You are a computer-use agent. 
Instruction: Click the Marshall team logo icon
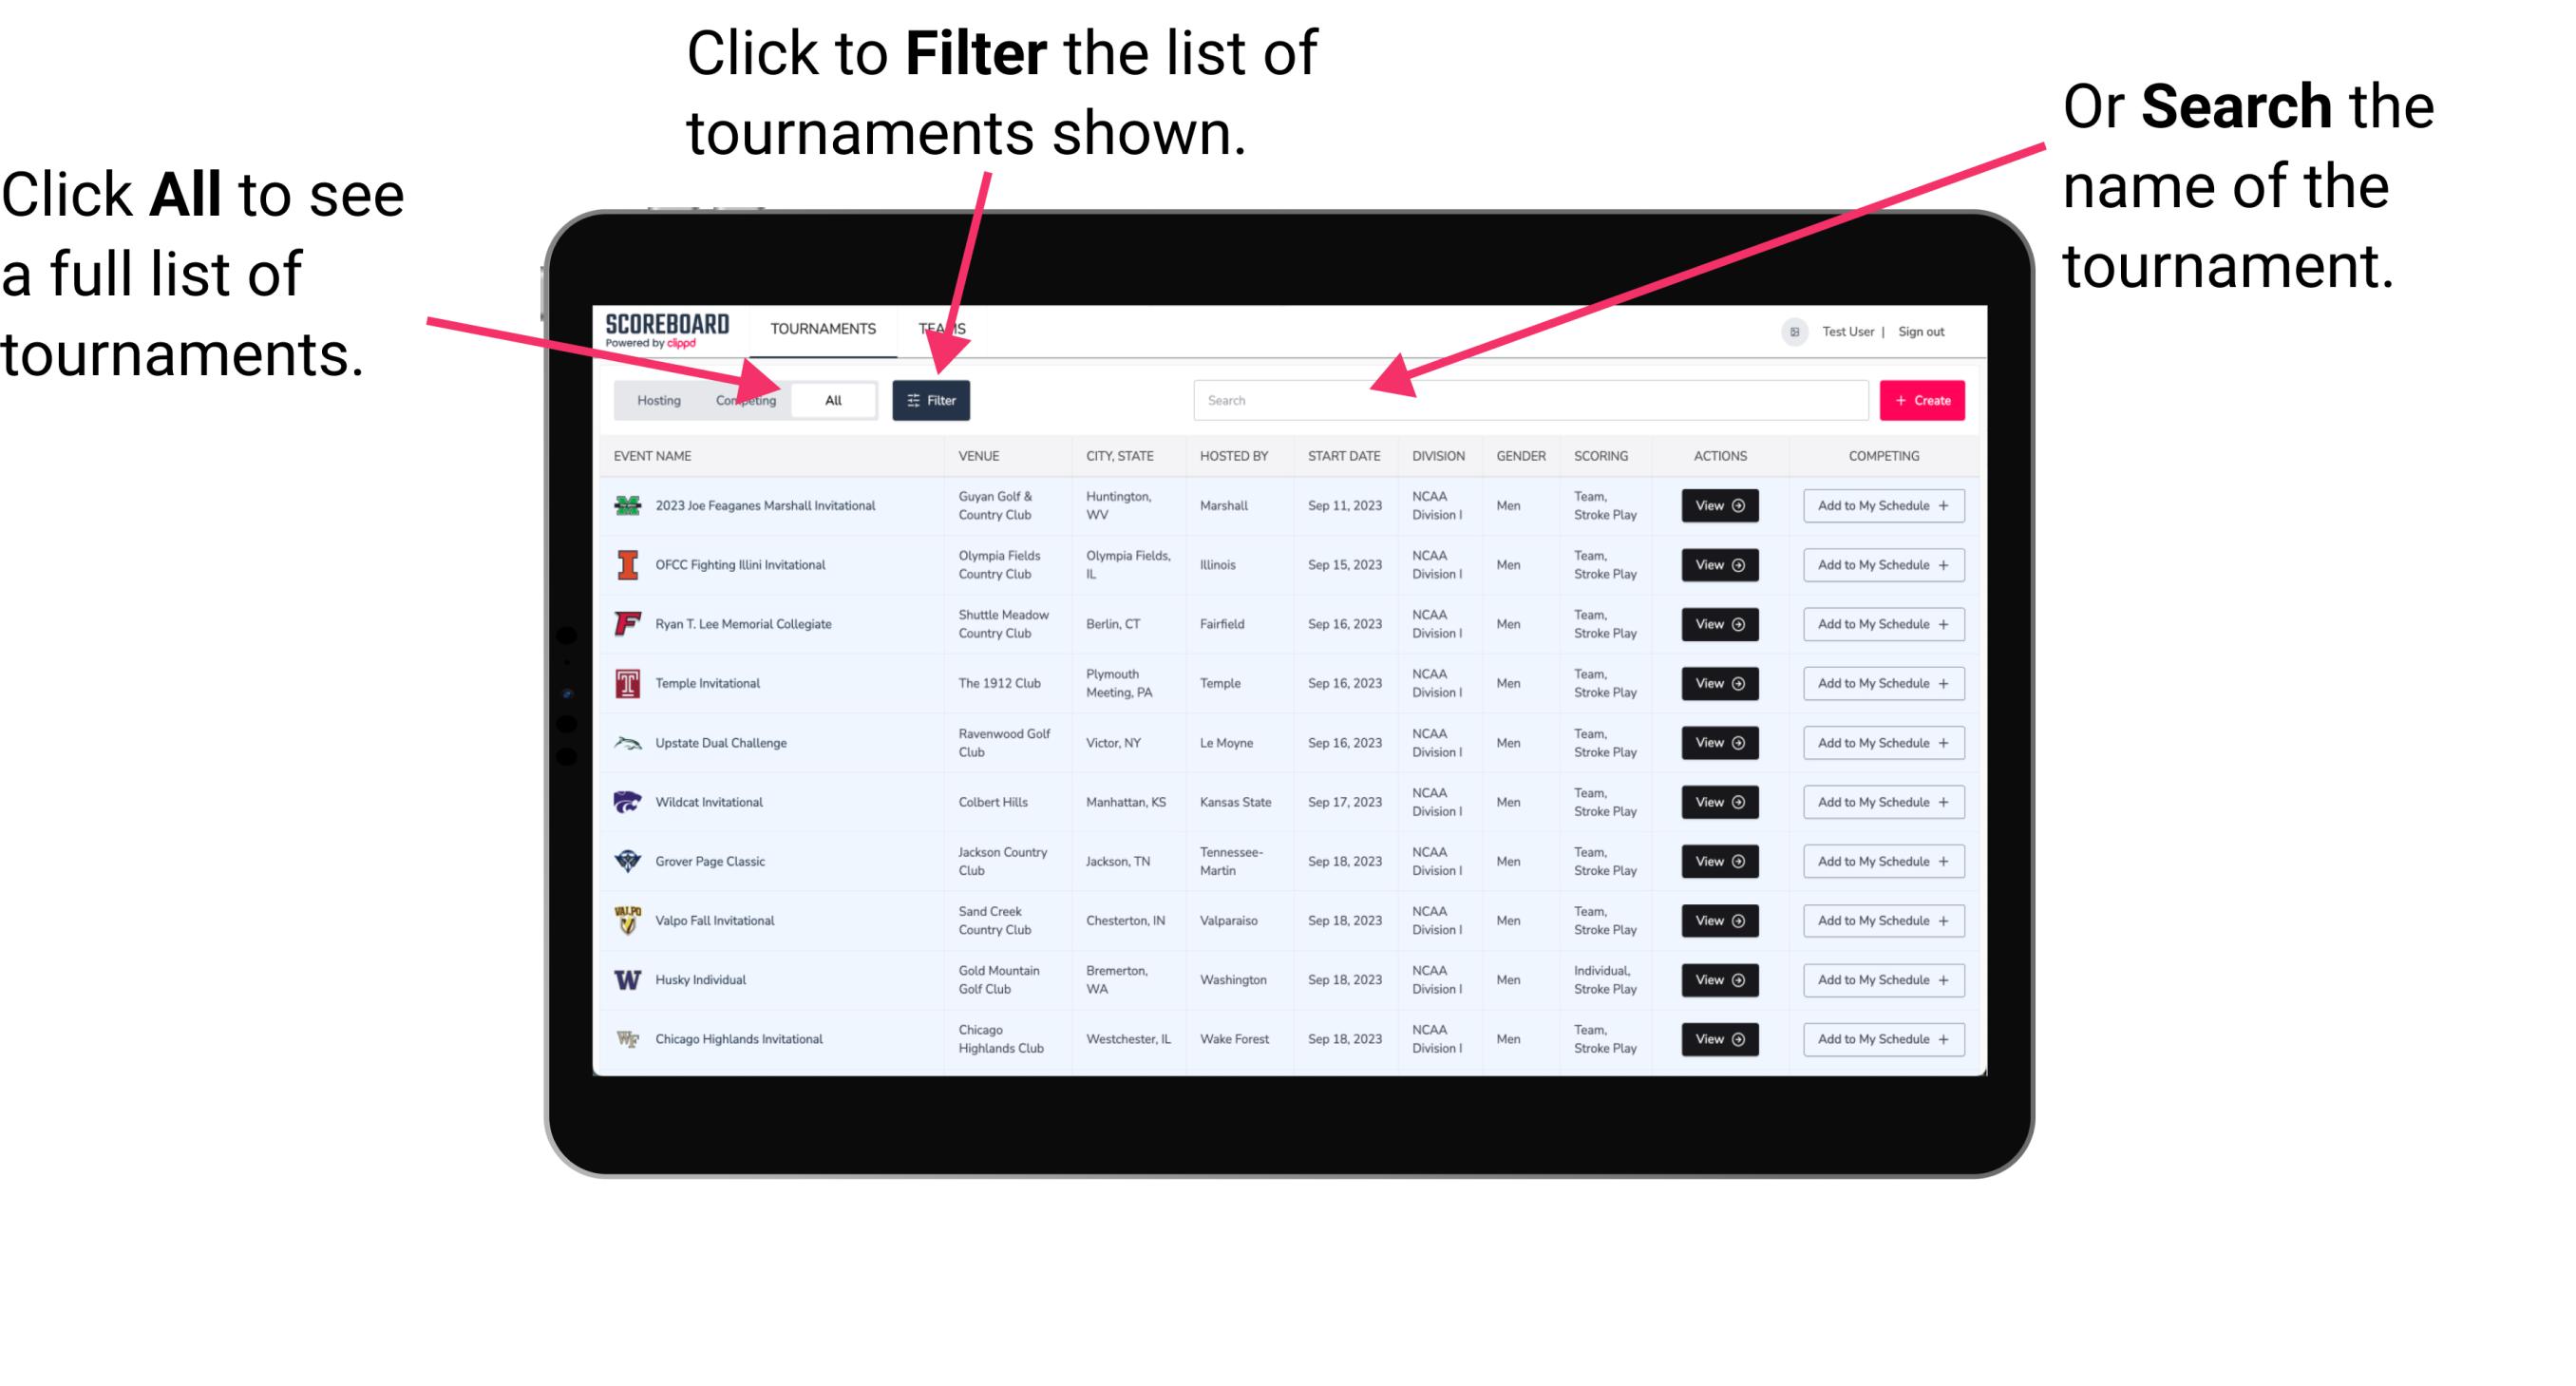(626, 505)
